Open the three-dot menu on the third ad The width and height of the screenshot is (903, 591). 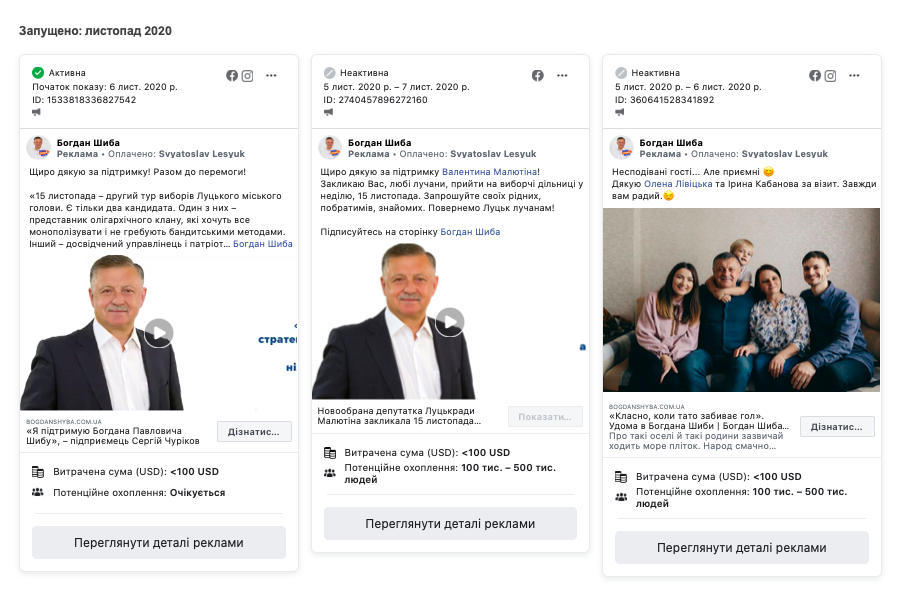coord(854,75)
